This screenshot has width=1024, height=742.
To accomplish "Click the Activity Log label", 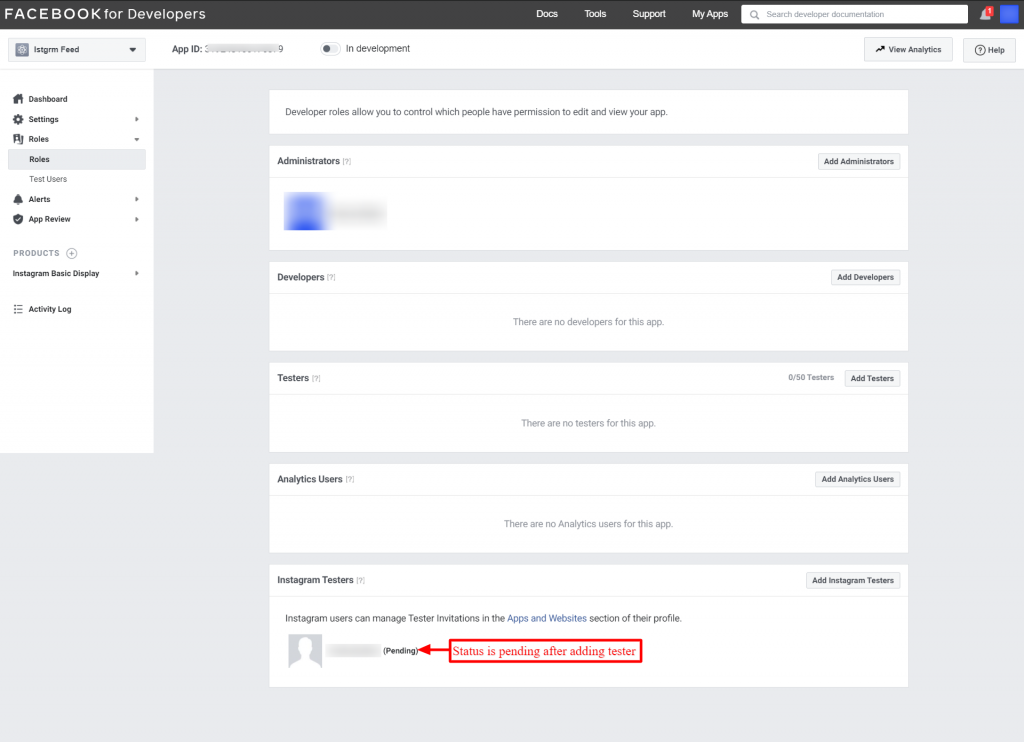I will [50, 310].
